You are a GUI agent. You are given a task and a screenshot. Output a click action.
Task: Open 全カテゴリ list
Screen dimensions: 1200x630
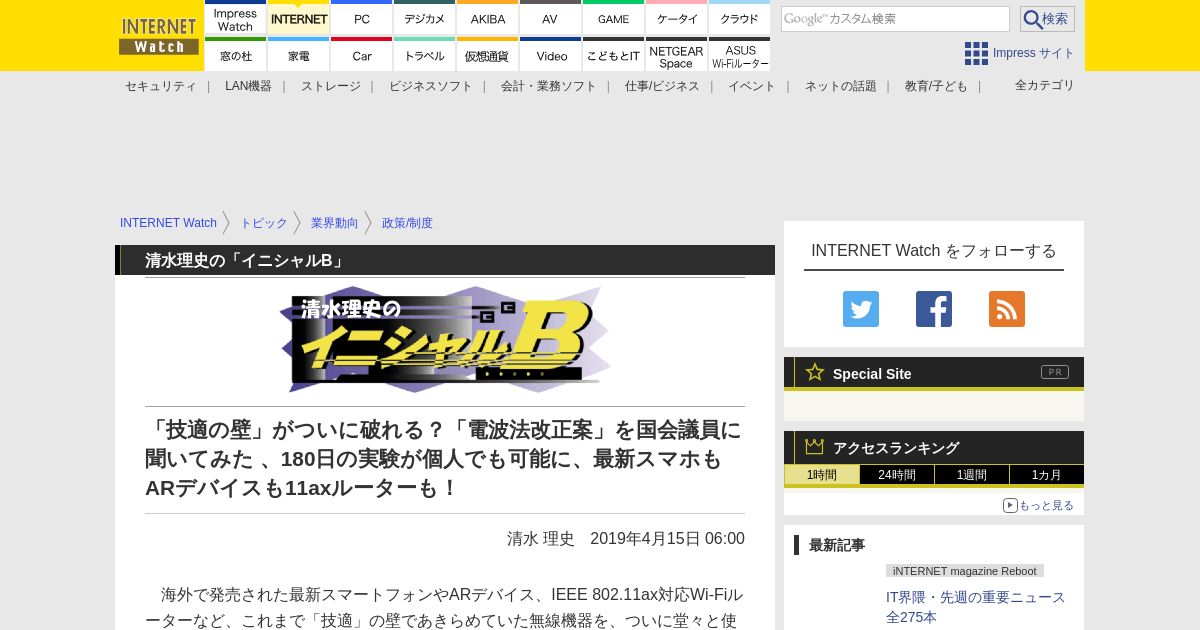1045,85
